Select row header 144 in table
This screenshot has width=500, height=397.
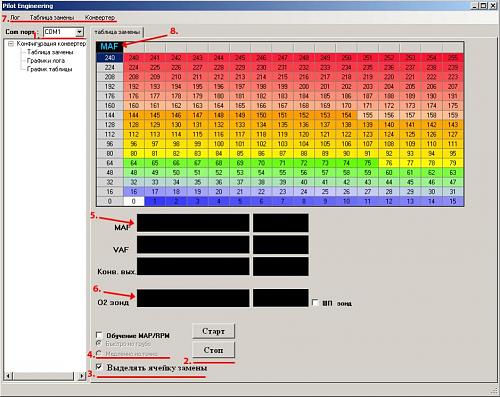(x=110, y=115)
